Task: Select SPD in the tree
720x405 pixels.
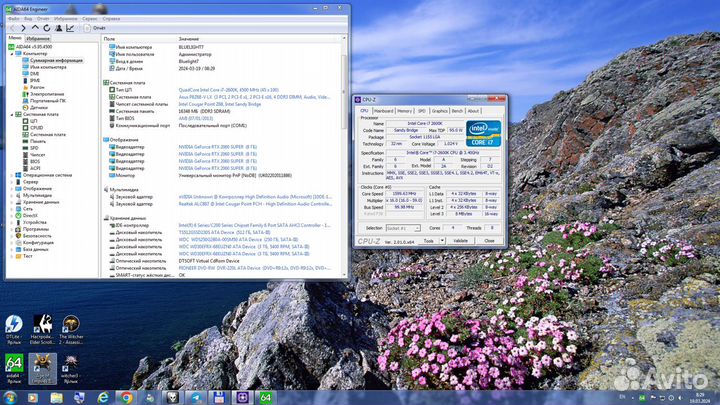Action: point(34,148)
